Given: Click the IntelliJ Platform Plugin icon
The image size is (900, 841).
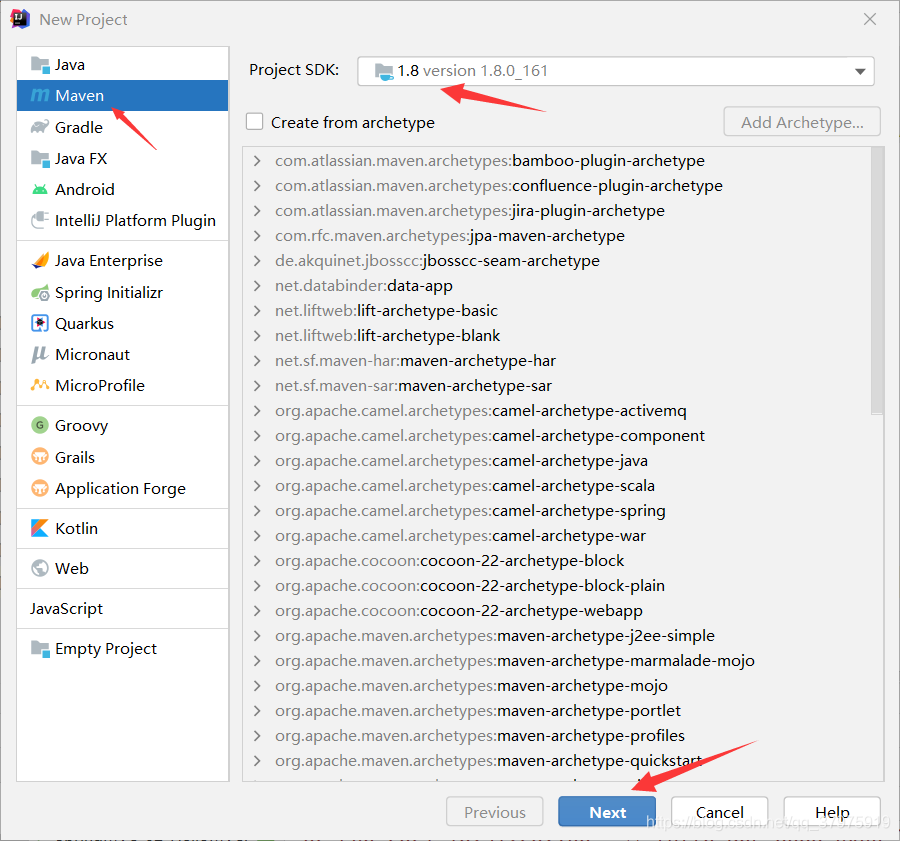Looking at the screenshot, I should (x=40, y=220).
